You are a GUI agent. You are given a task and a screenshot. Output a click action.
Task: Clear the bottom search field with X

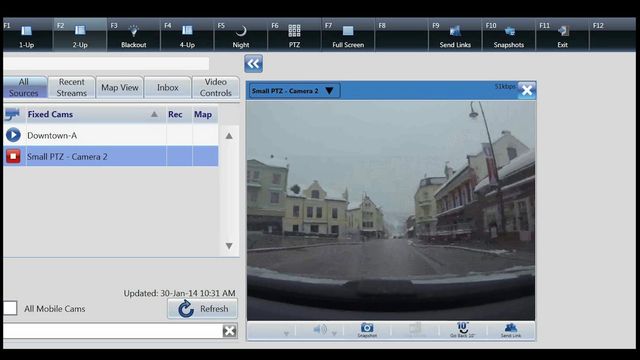click(229, 331)
